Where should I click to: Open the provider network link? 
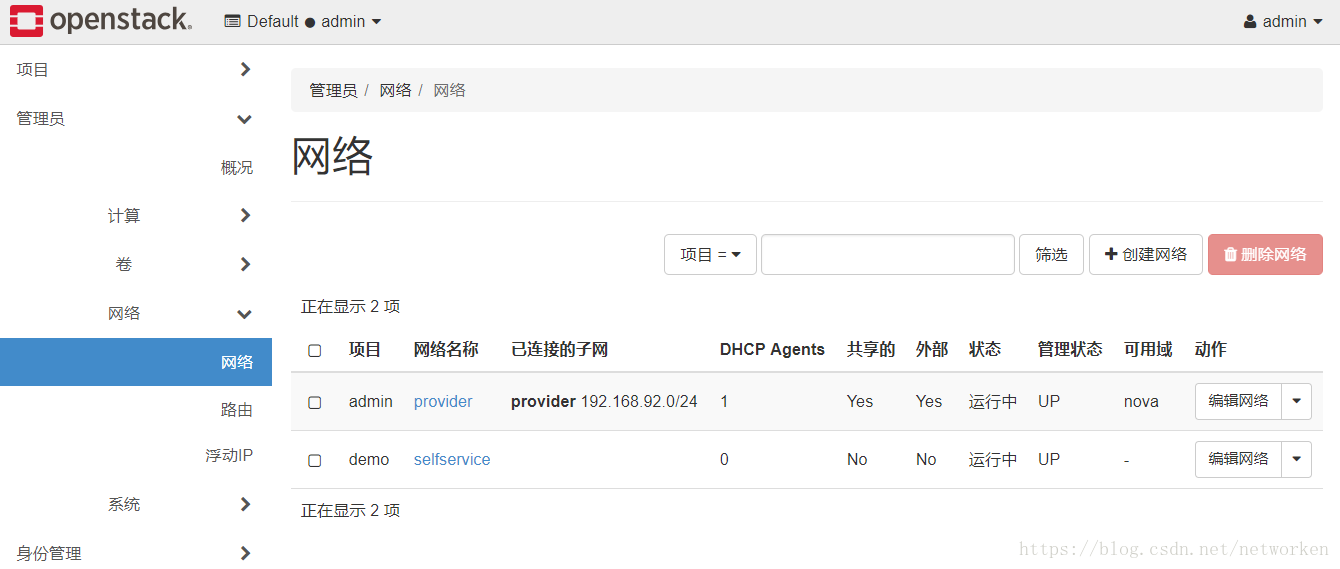[443, 402]
